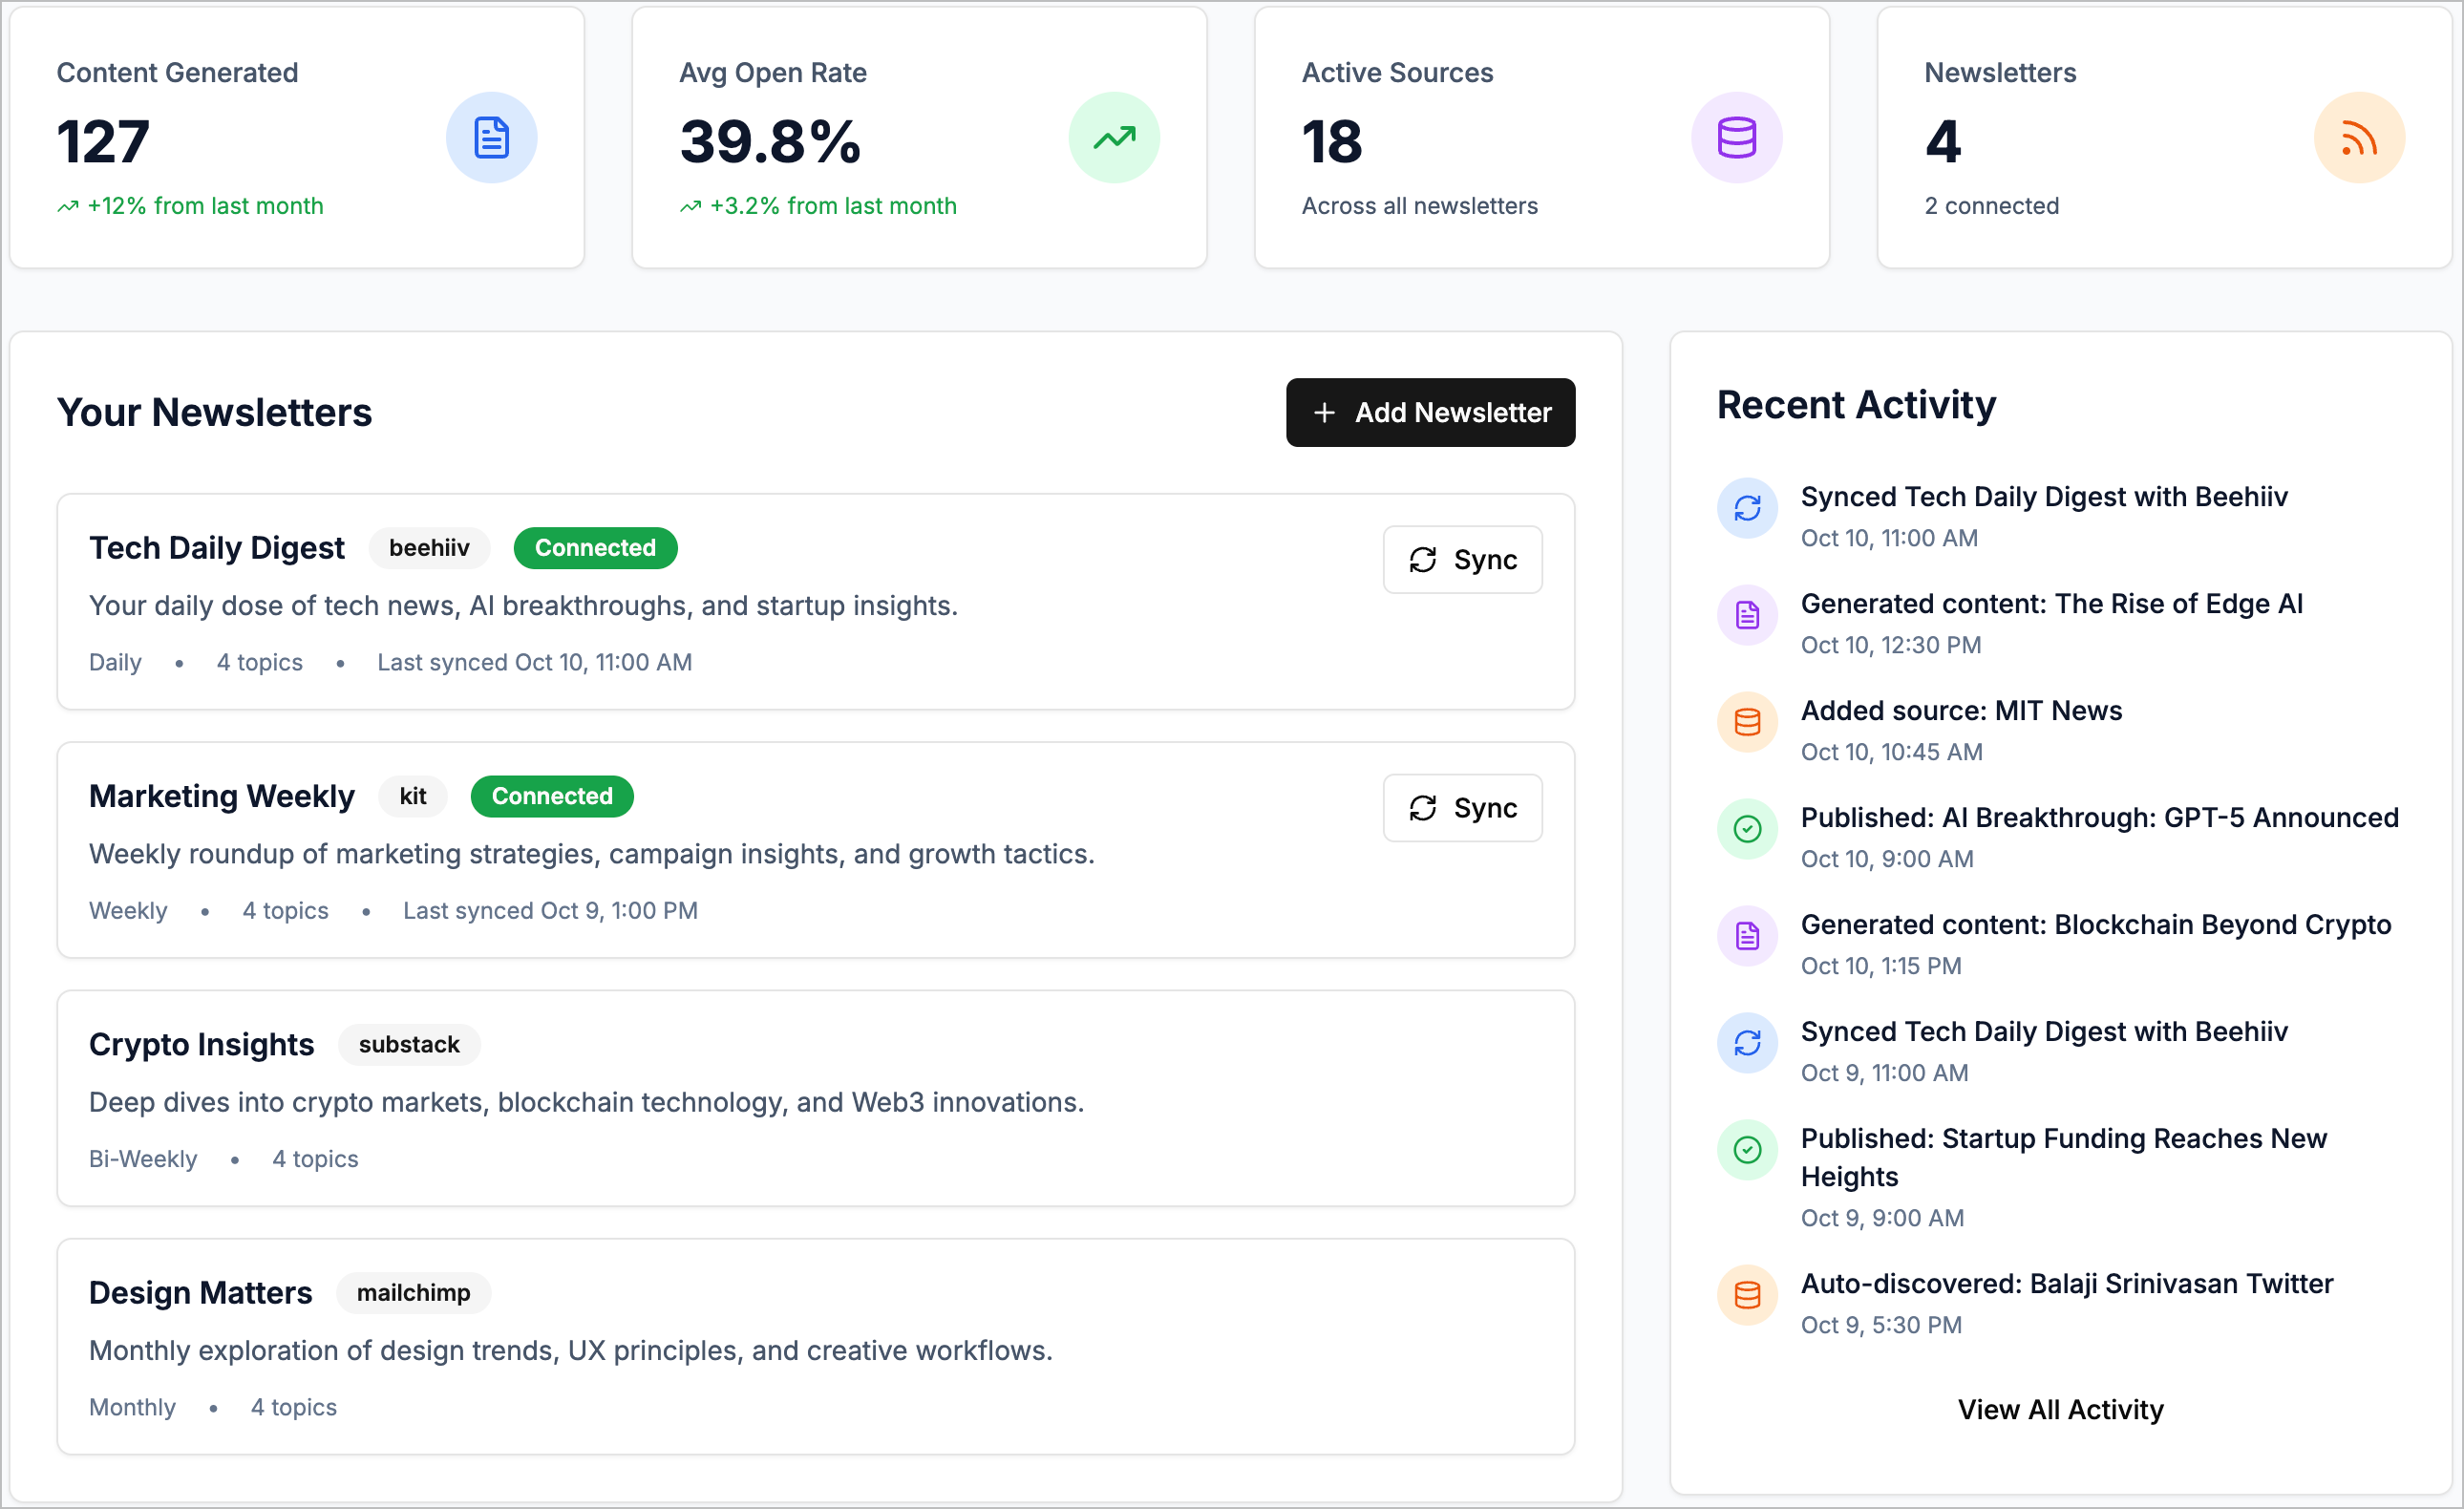The width and height of the screenshot is (2464, 1509).
Task: Click checkmark icon beside Startup Funding activity
Action: tap(1747, 1150)
